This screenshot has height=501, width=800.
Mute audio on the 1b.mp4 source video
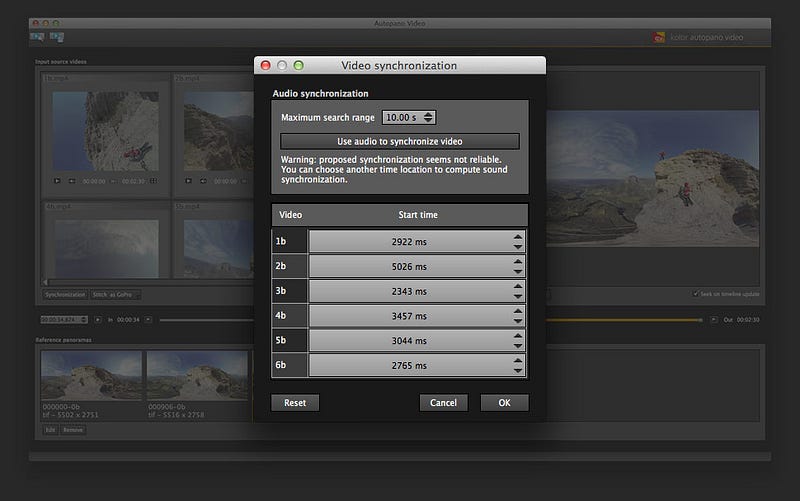pyautogui.click(x=72, y=181)
